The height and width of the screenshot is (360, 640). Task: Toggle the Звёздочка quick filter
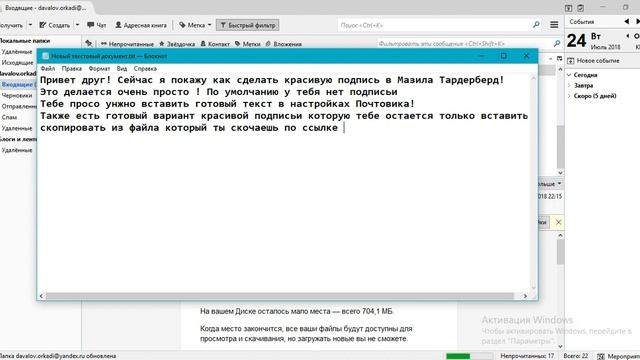click(x=177, y=44)
